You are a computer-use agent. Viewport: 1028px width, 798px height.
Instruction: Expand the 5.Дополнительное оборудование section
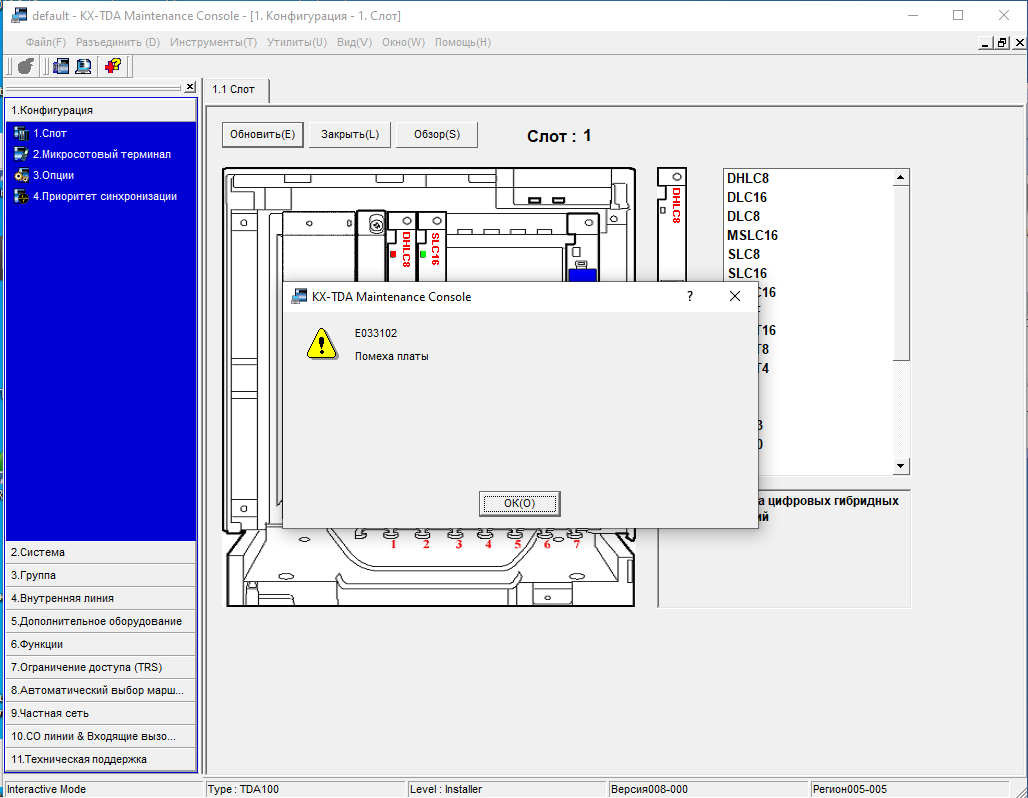pyautogui.click(x=101, y=621)
